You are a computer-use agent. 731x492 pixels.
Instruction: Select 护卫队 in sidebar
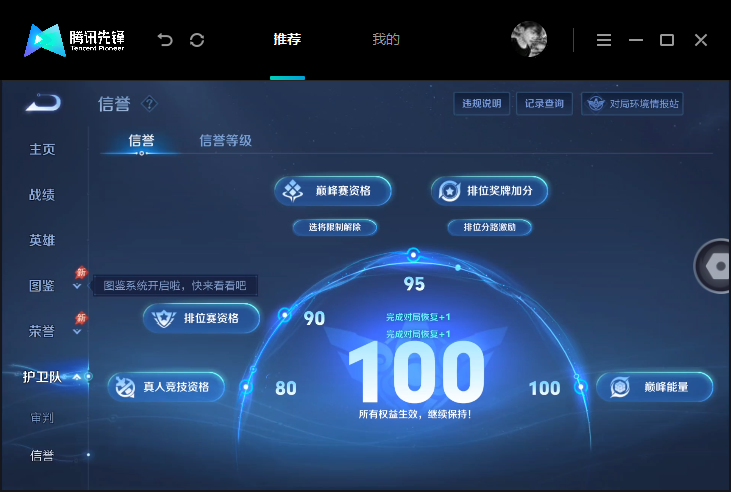point(42,377)
